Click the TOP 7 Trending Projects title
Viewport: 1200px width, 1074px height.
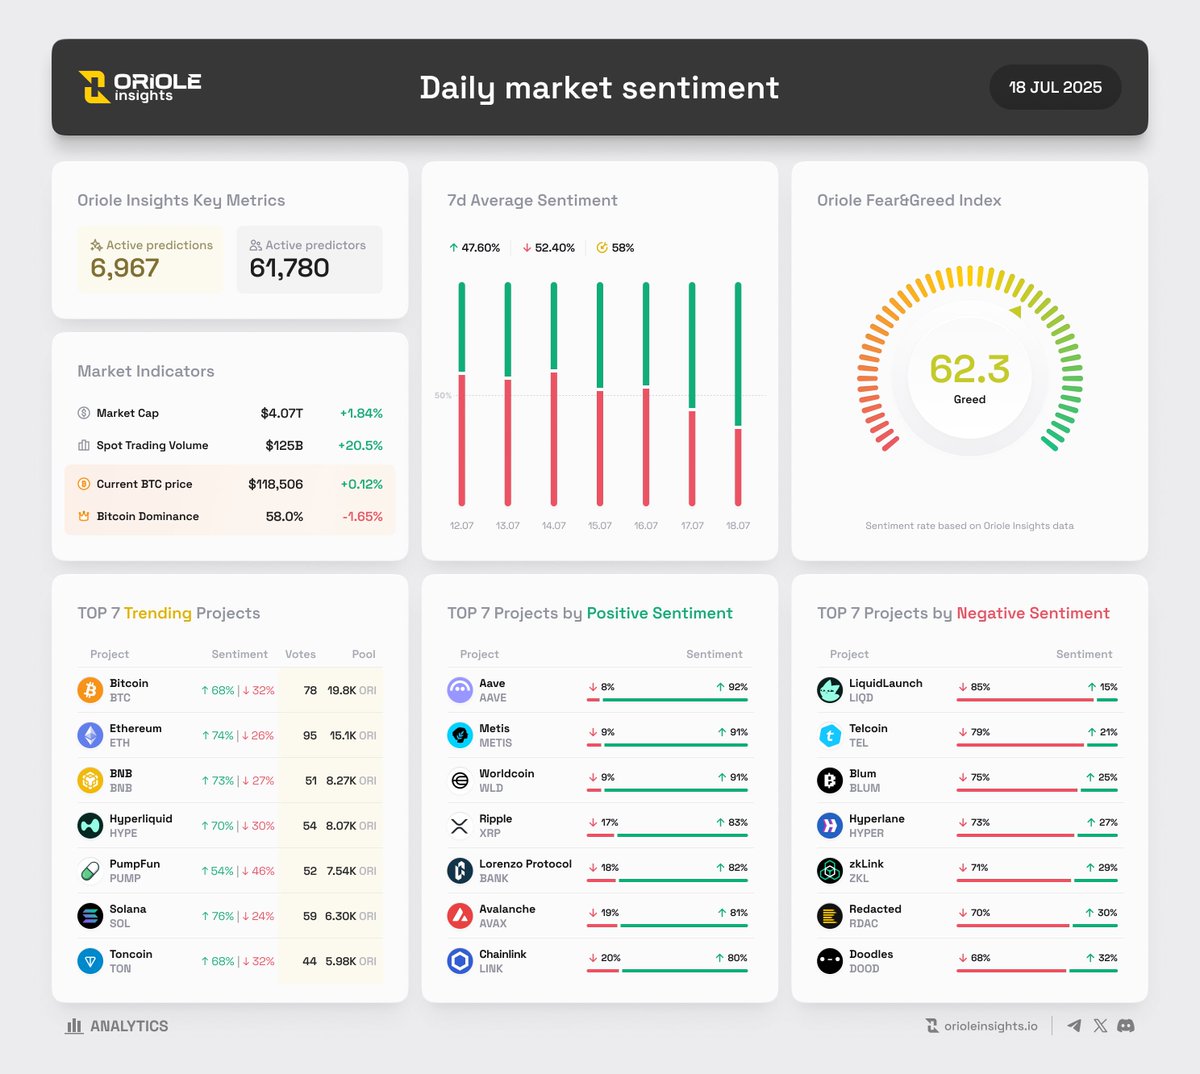[169, 613]
